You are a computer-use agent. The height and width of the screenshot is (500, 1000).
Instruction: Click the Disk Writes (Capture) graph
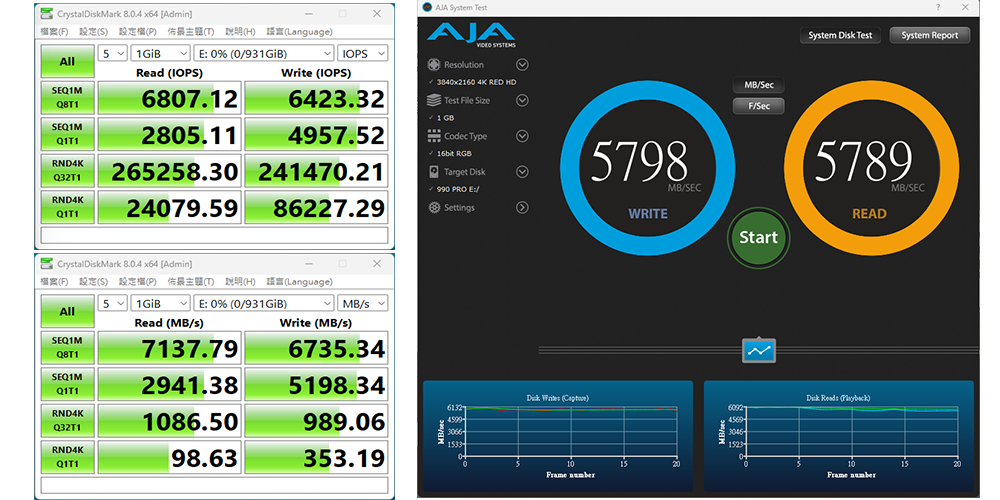click(x=558, y=437)
